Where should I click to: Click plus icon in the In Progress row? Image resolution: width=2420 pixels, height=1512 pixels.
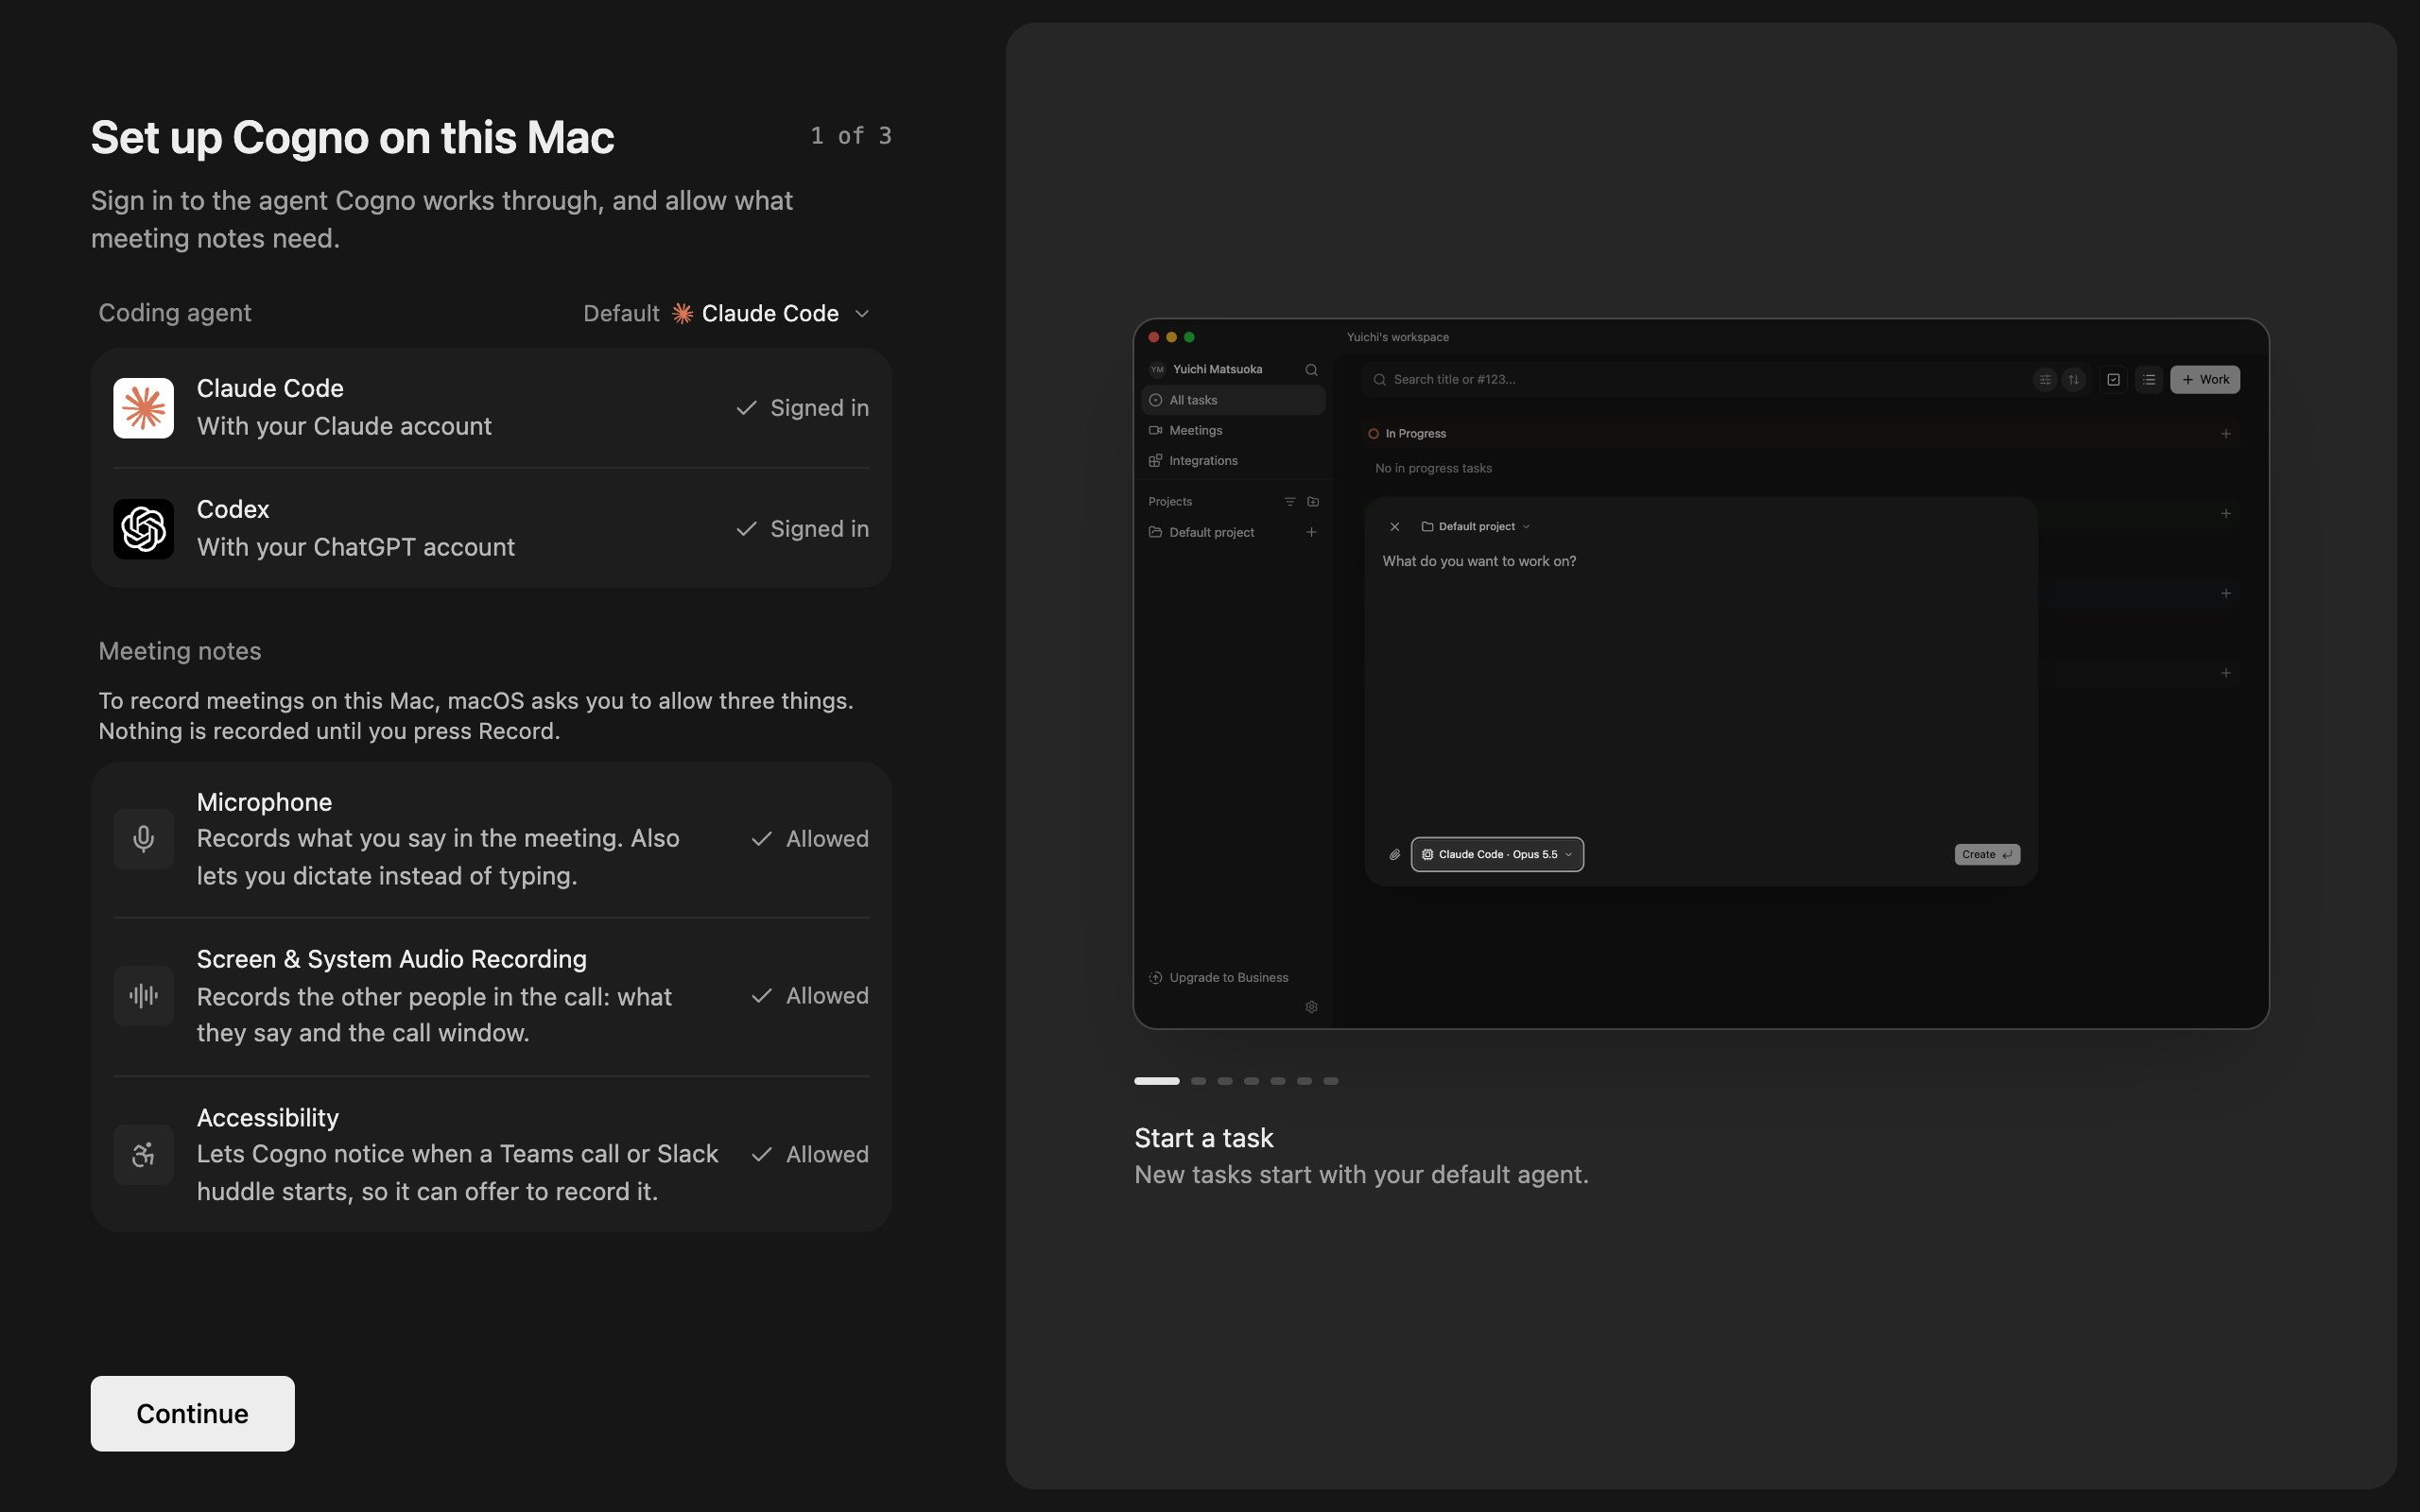(x=2226, y=434)
